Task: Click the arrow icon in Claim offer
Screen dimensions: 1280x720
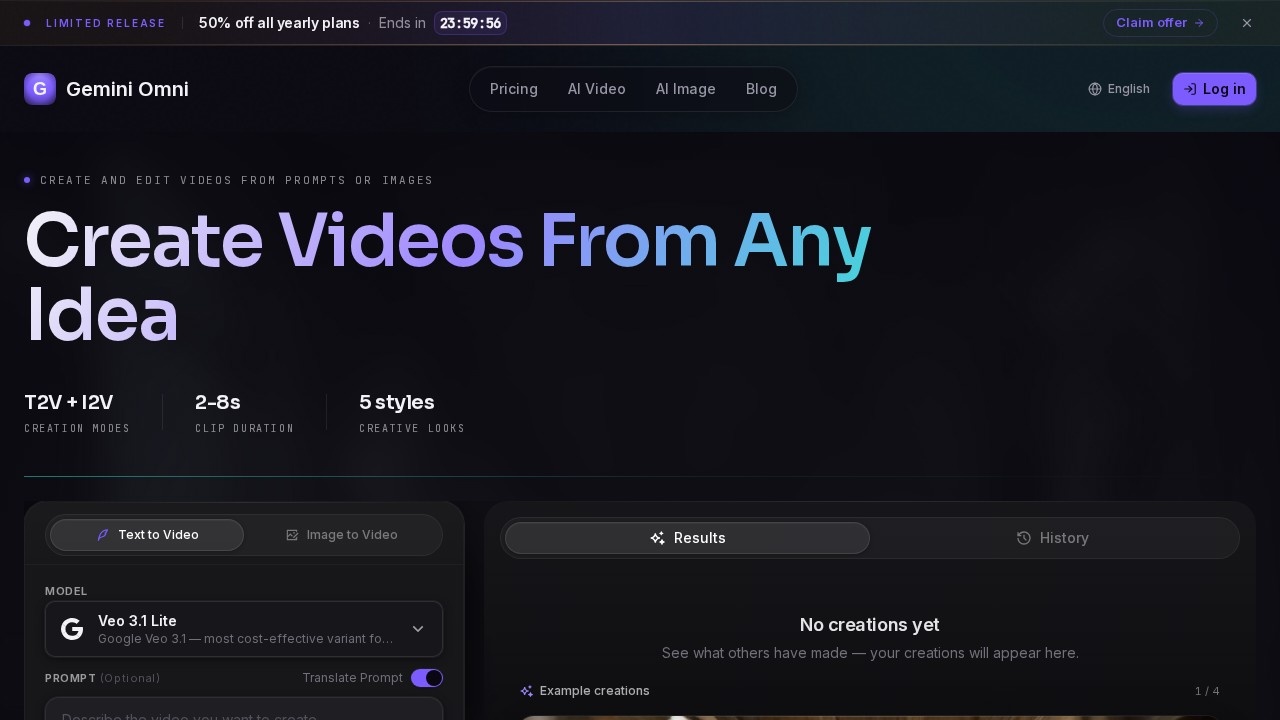Action: pyautogui.click(x=1199, y=23)
